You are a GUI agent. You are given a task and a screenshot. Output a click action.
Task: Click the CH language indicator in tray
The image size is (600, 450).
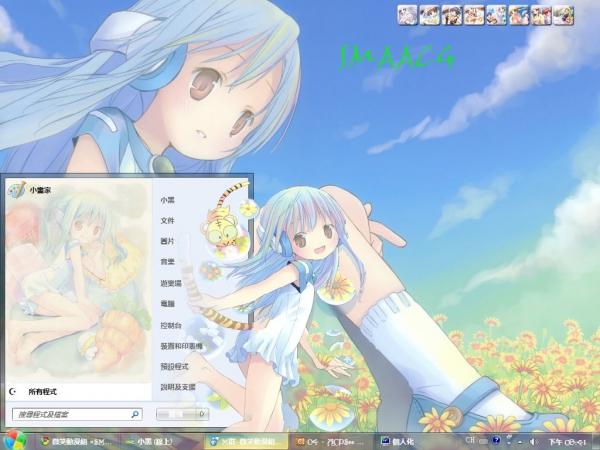click(470, 440)
